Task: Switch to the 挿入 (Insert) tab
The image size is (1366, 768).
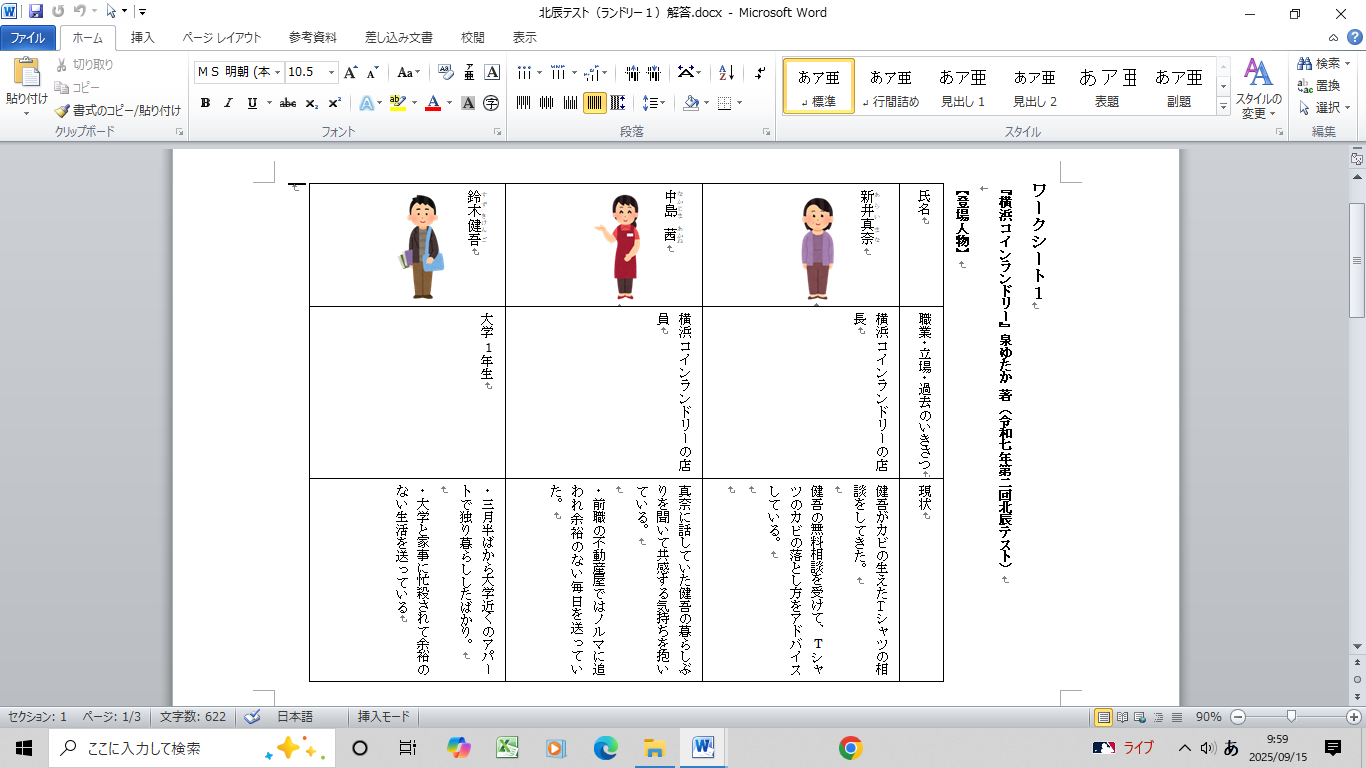Action: (x=142, y=38)
